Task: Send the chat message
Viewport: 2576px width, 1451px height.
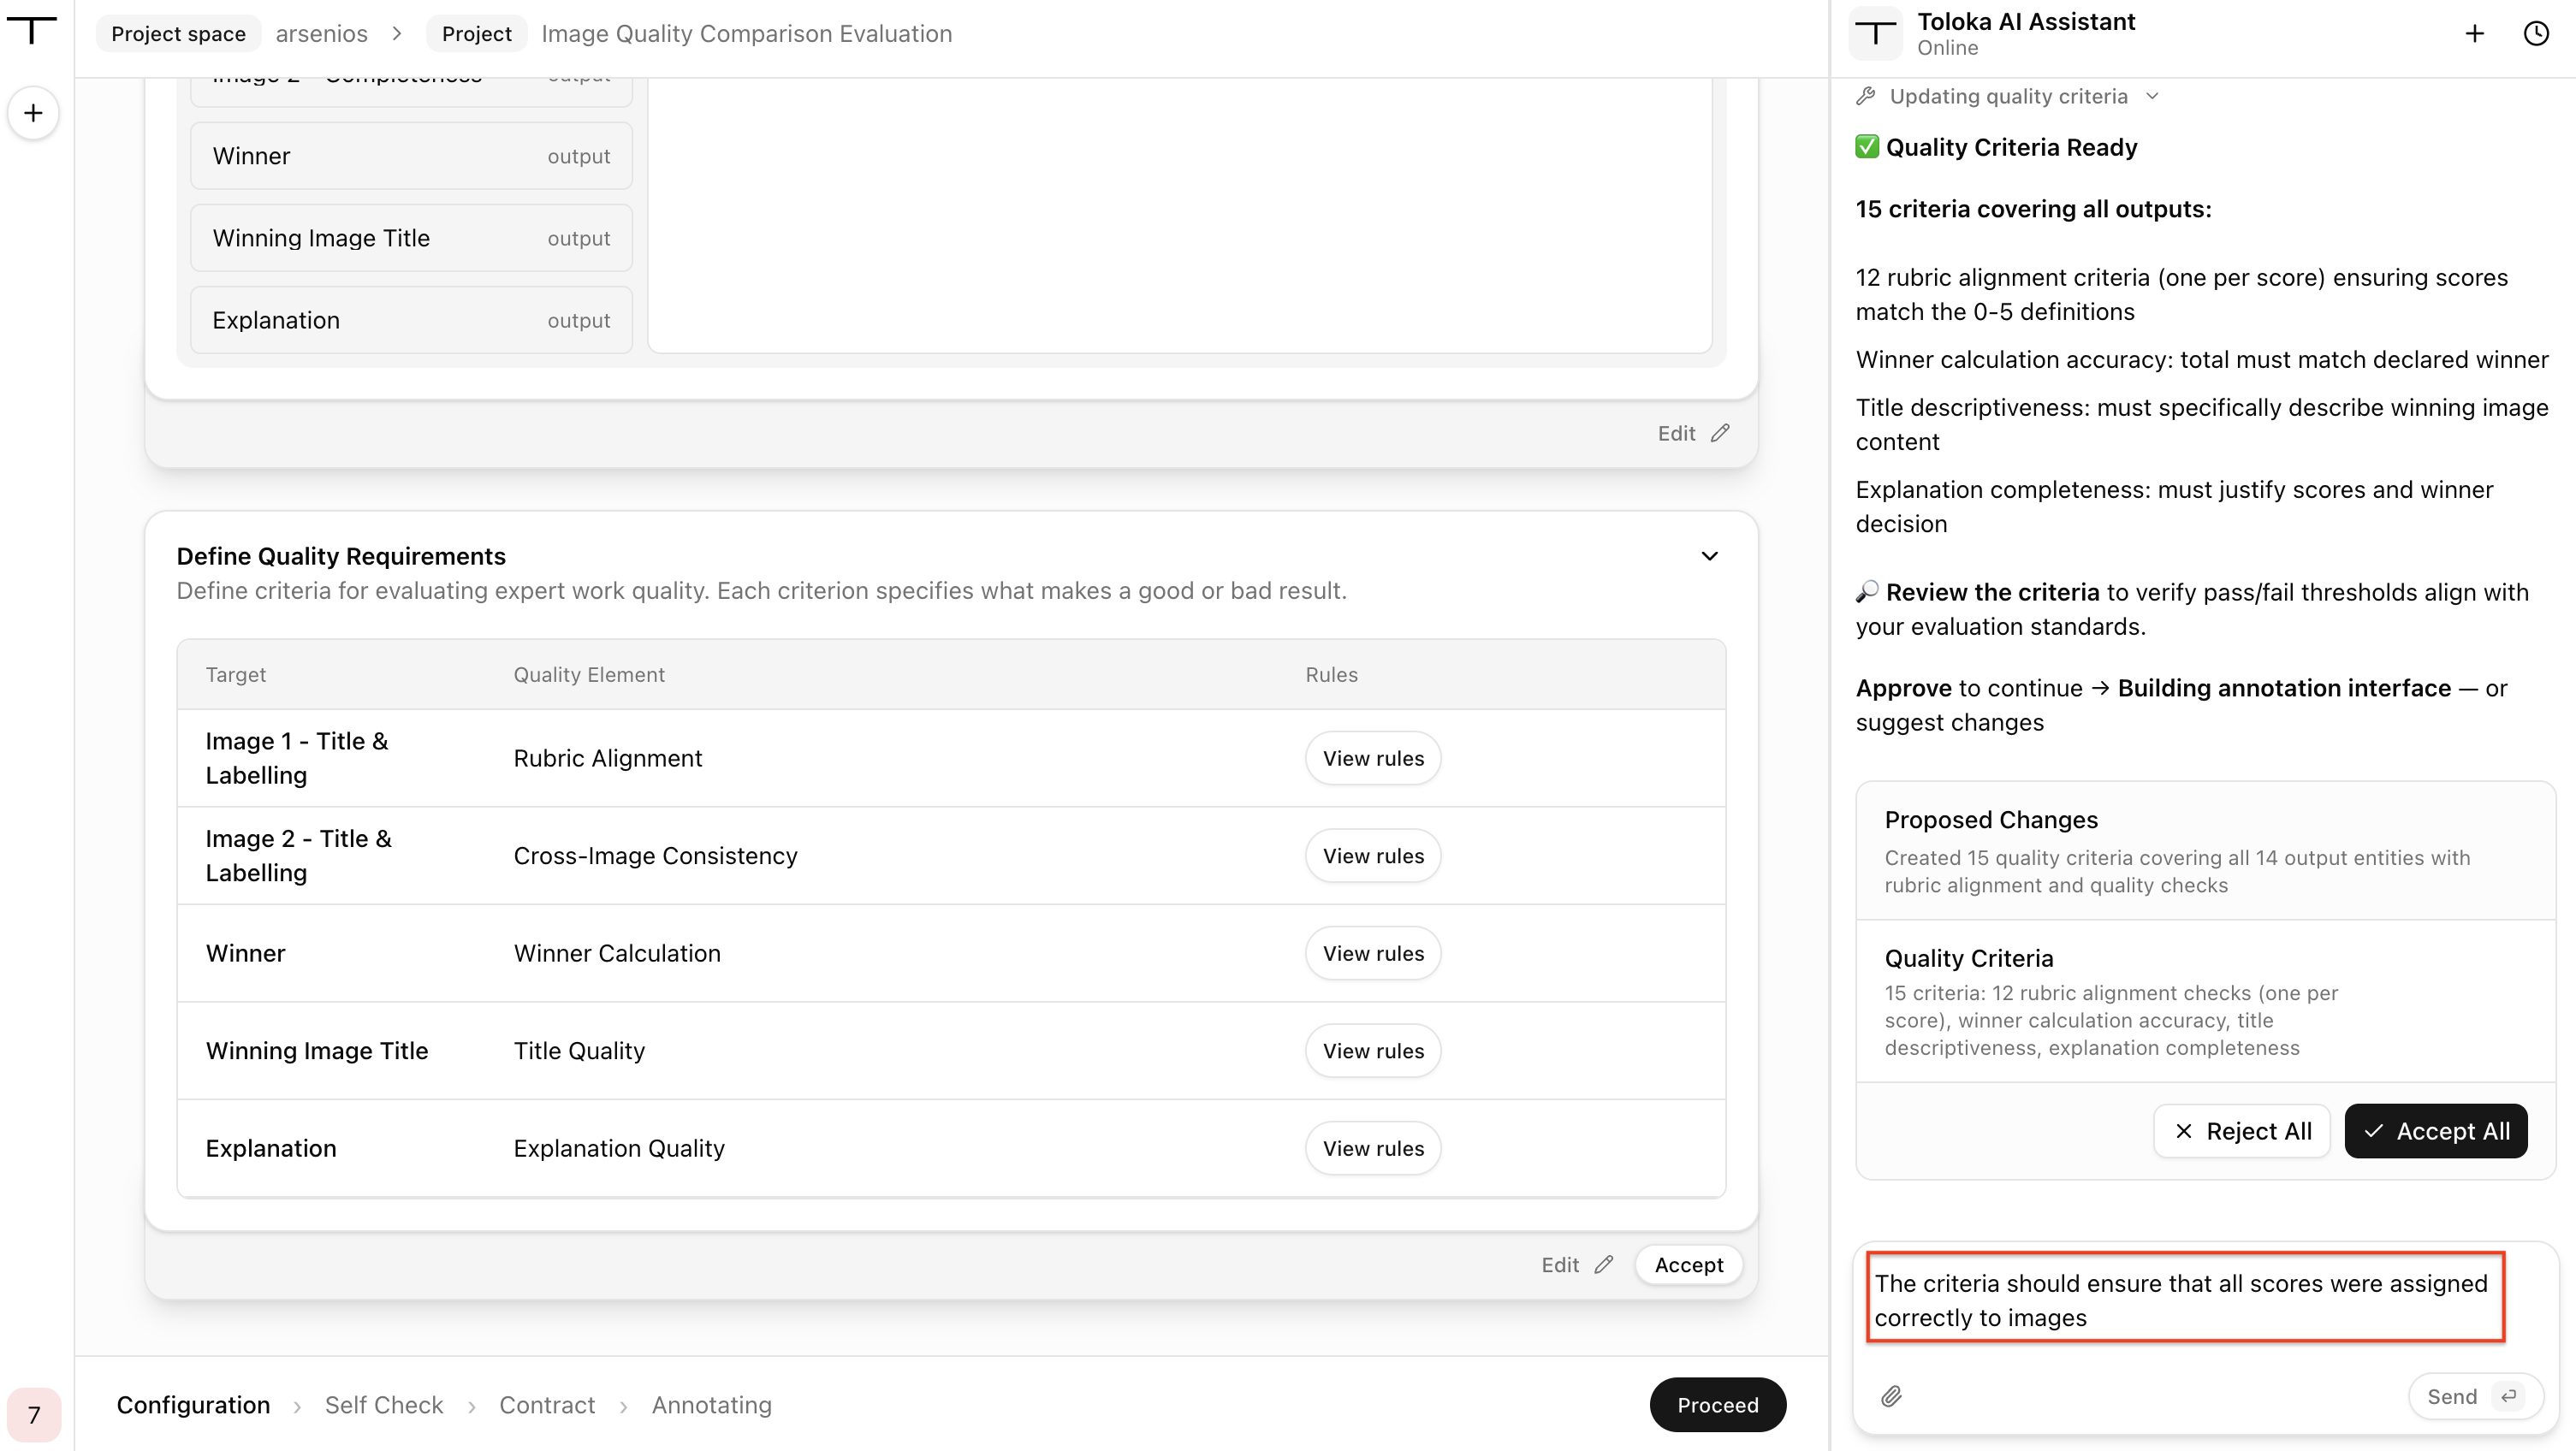Action: pos(2475,1396)
